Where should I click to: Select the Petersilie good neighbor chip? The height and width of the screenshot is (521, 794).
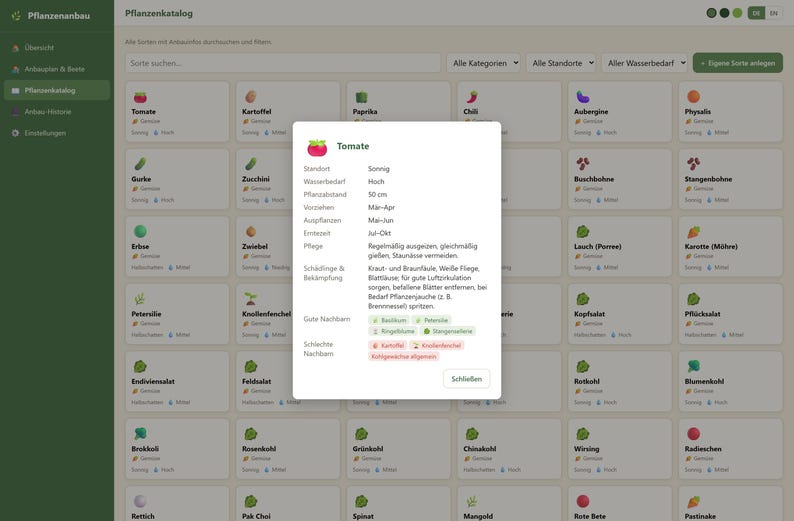click(x=431, y=320)
